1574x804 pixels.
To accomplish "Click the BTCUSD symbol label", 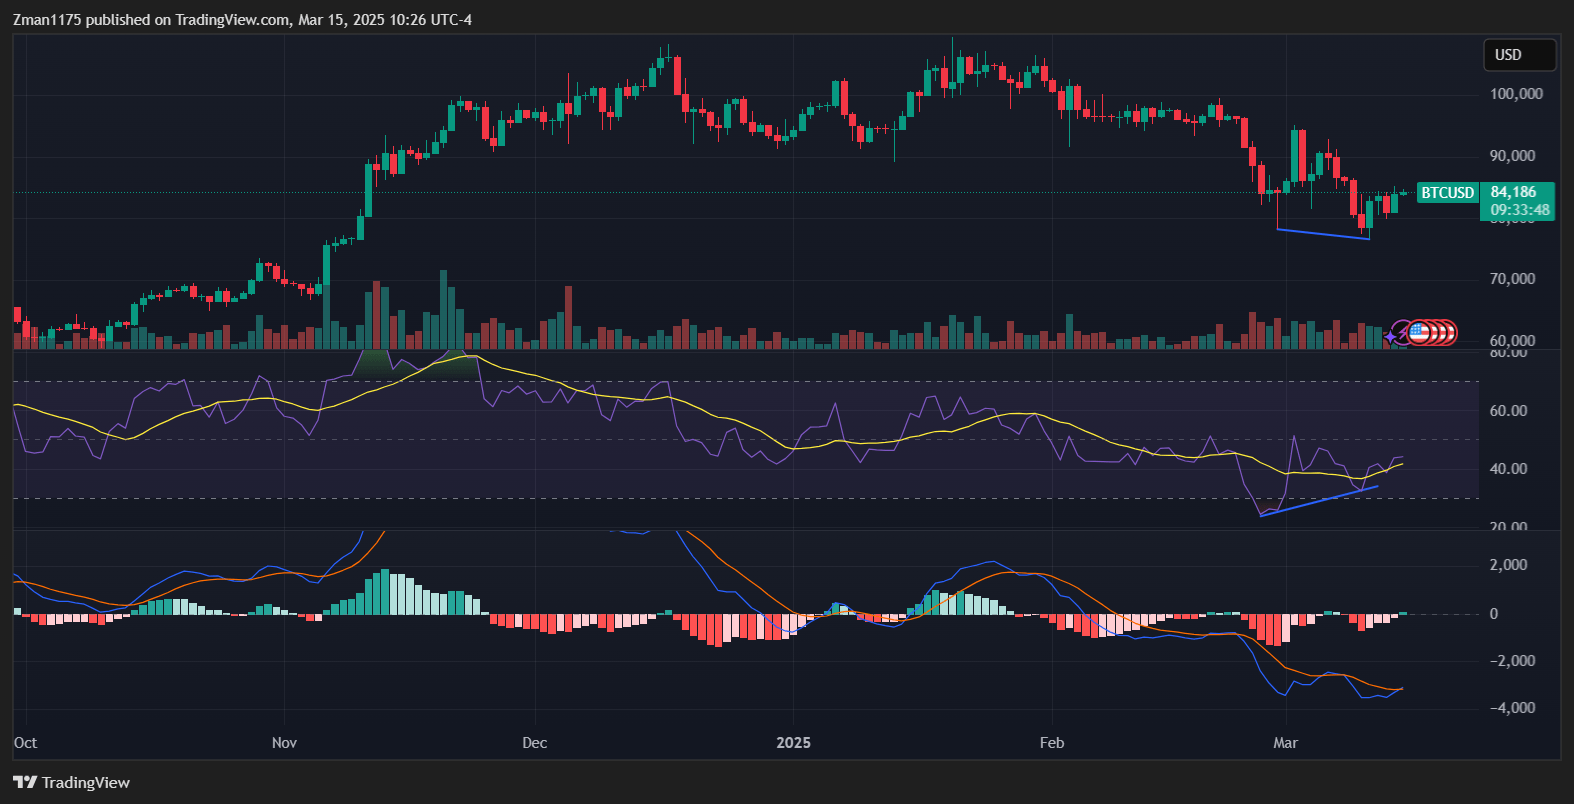I will click(1448, 193).
